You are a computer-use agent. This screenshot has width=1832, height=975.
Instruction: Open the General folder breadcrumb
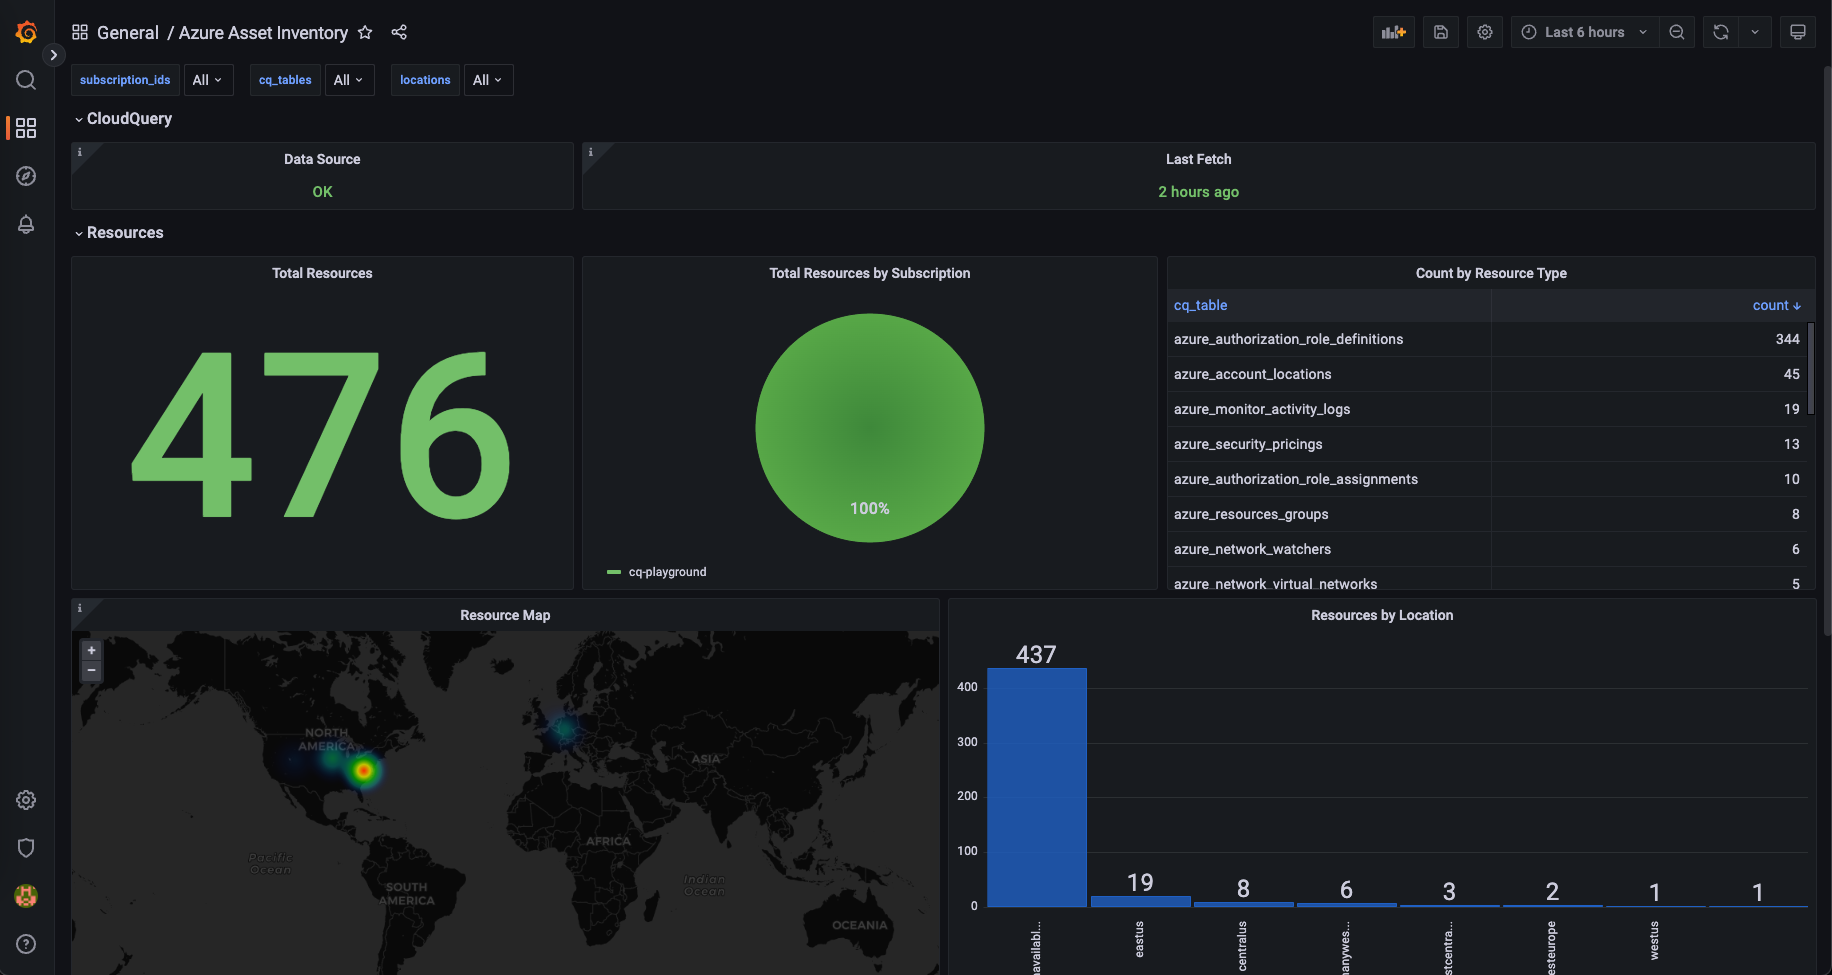(128, 32)
